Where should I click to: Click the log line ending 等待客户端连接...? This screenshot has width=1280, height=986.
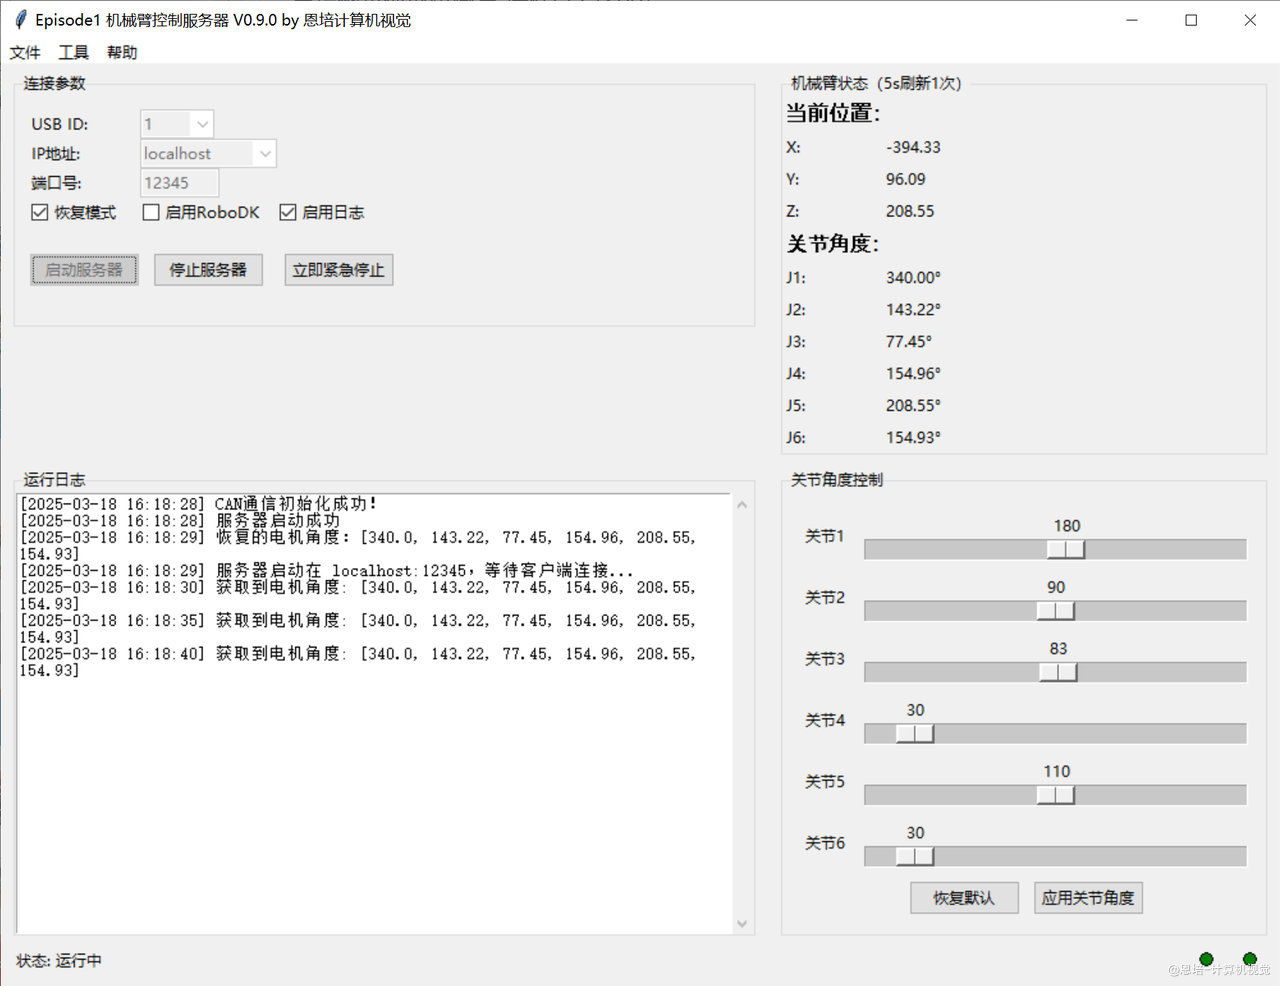pos(327,570)
